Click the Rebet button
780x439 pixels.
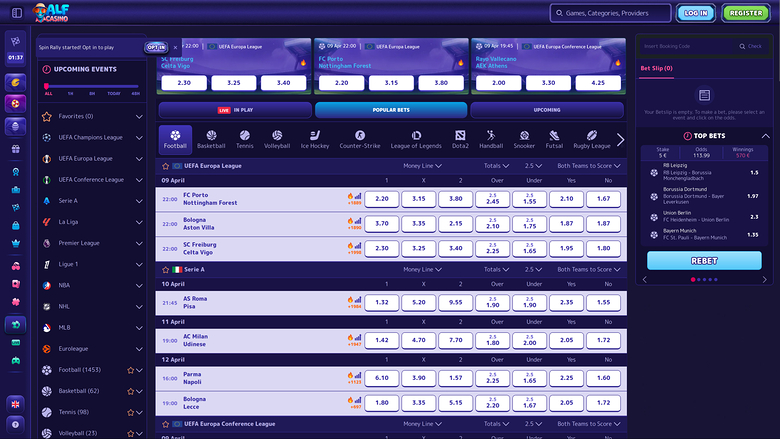coord(704,261)
